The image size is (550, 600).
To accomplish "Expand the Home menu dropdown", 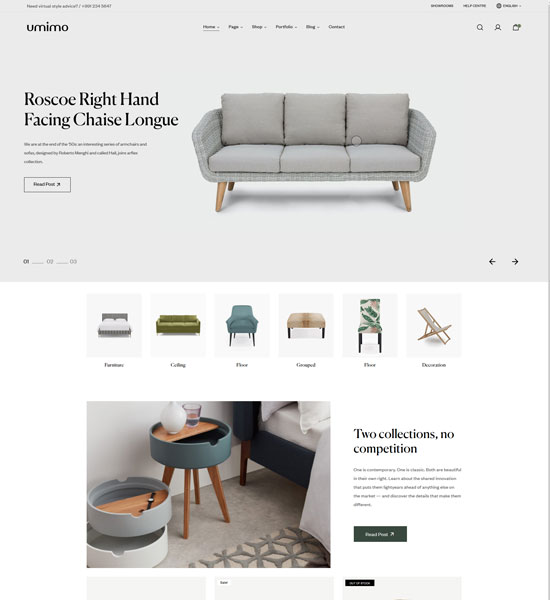I will coord(211,27).
